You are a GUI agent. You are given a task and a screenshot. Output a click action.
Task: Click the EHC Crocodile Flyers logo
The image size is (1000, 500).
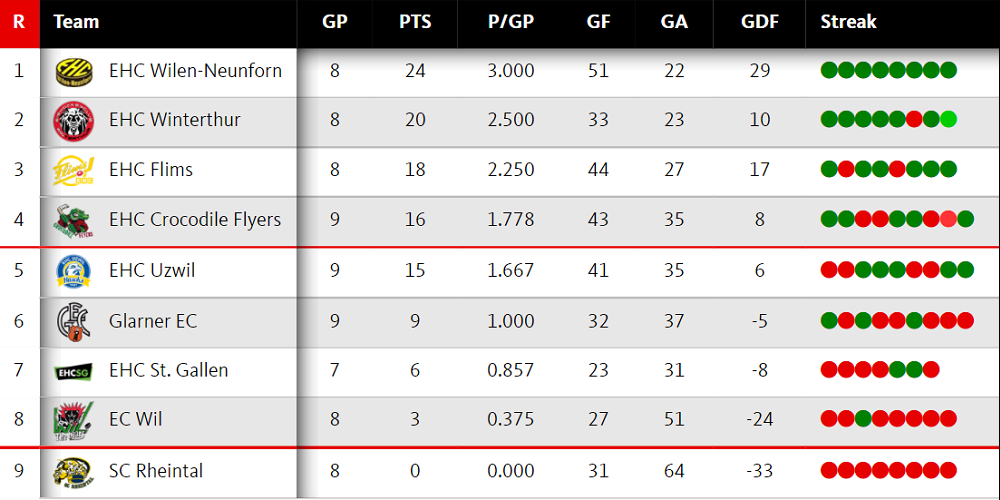(74, 220)
